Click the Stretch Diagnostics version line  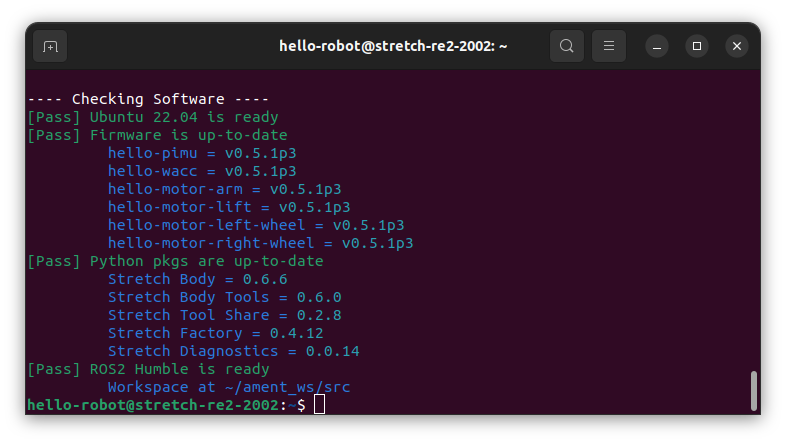(234, 351)
